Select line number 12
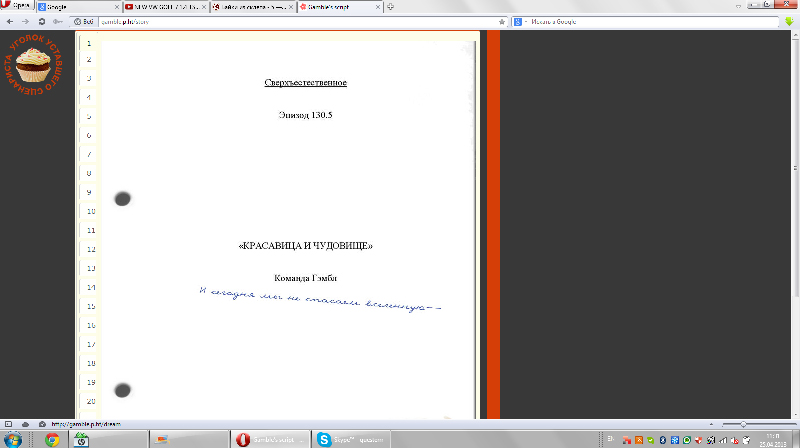Screen dimensions: 800x448 [x=91, y=250]
